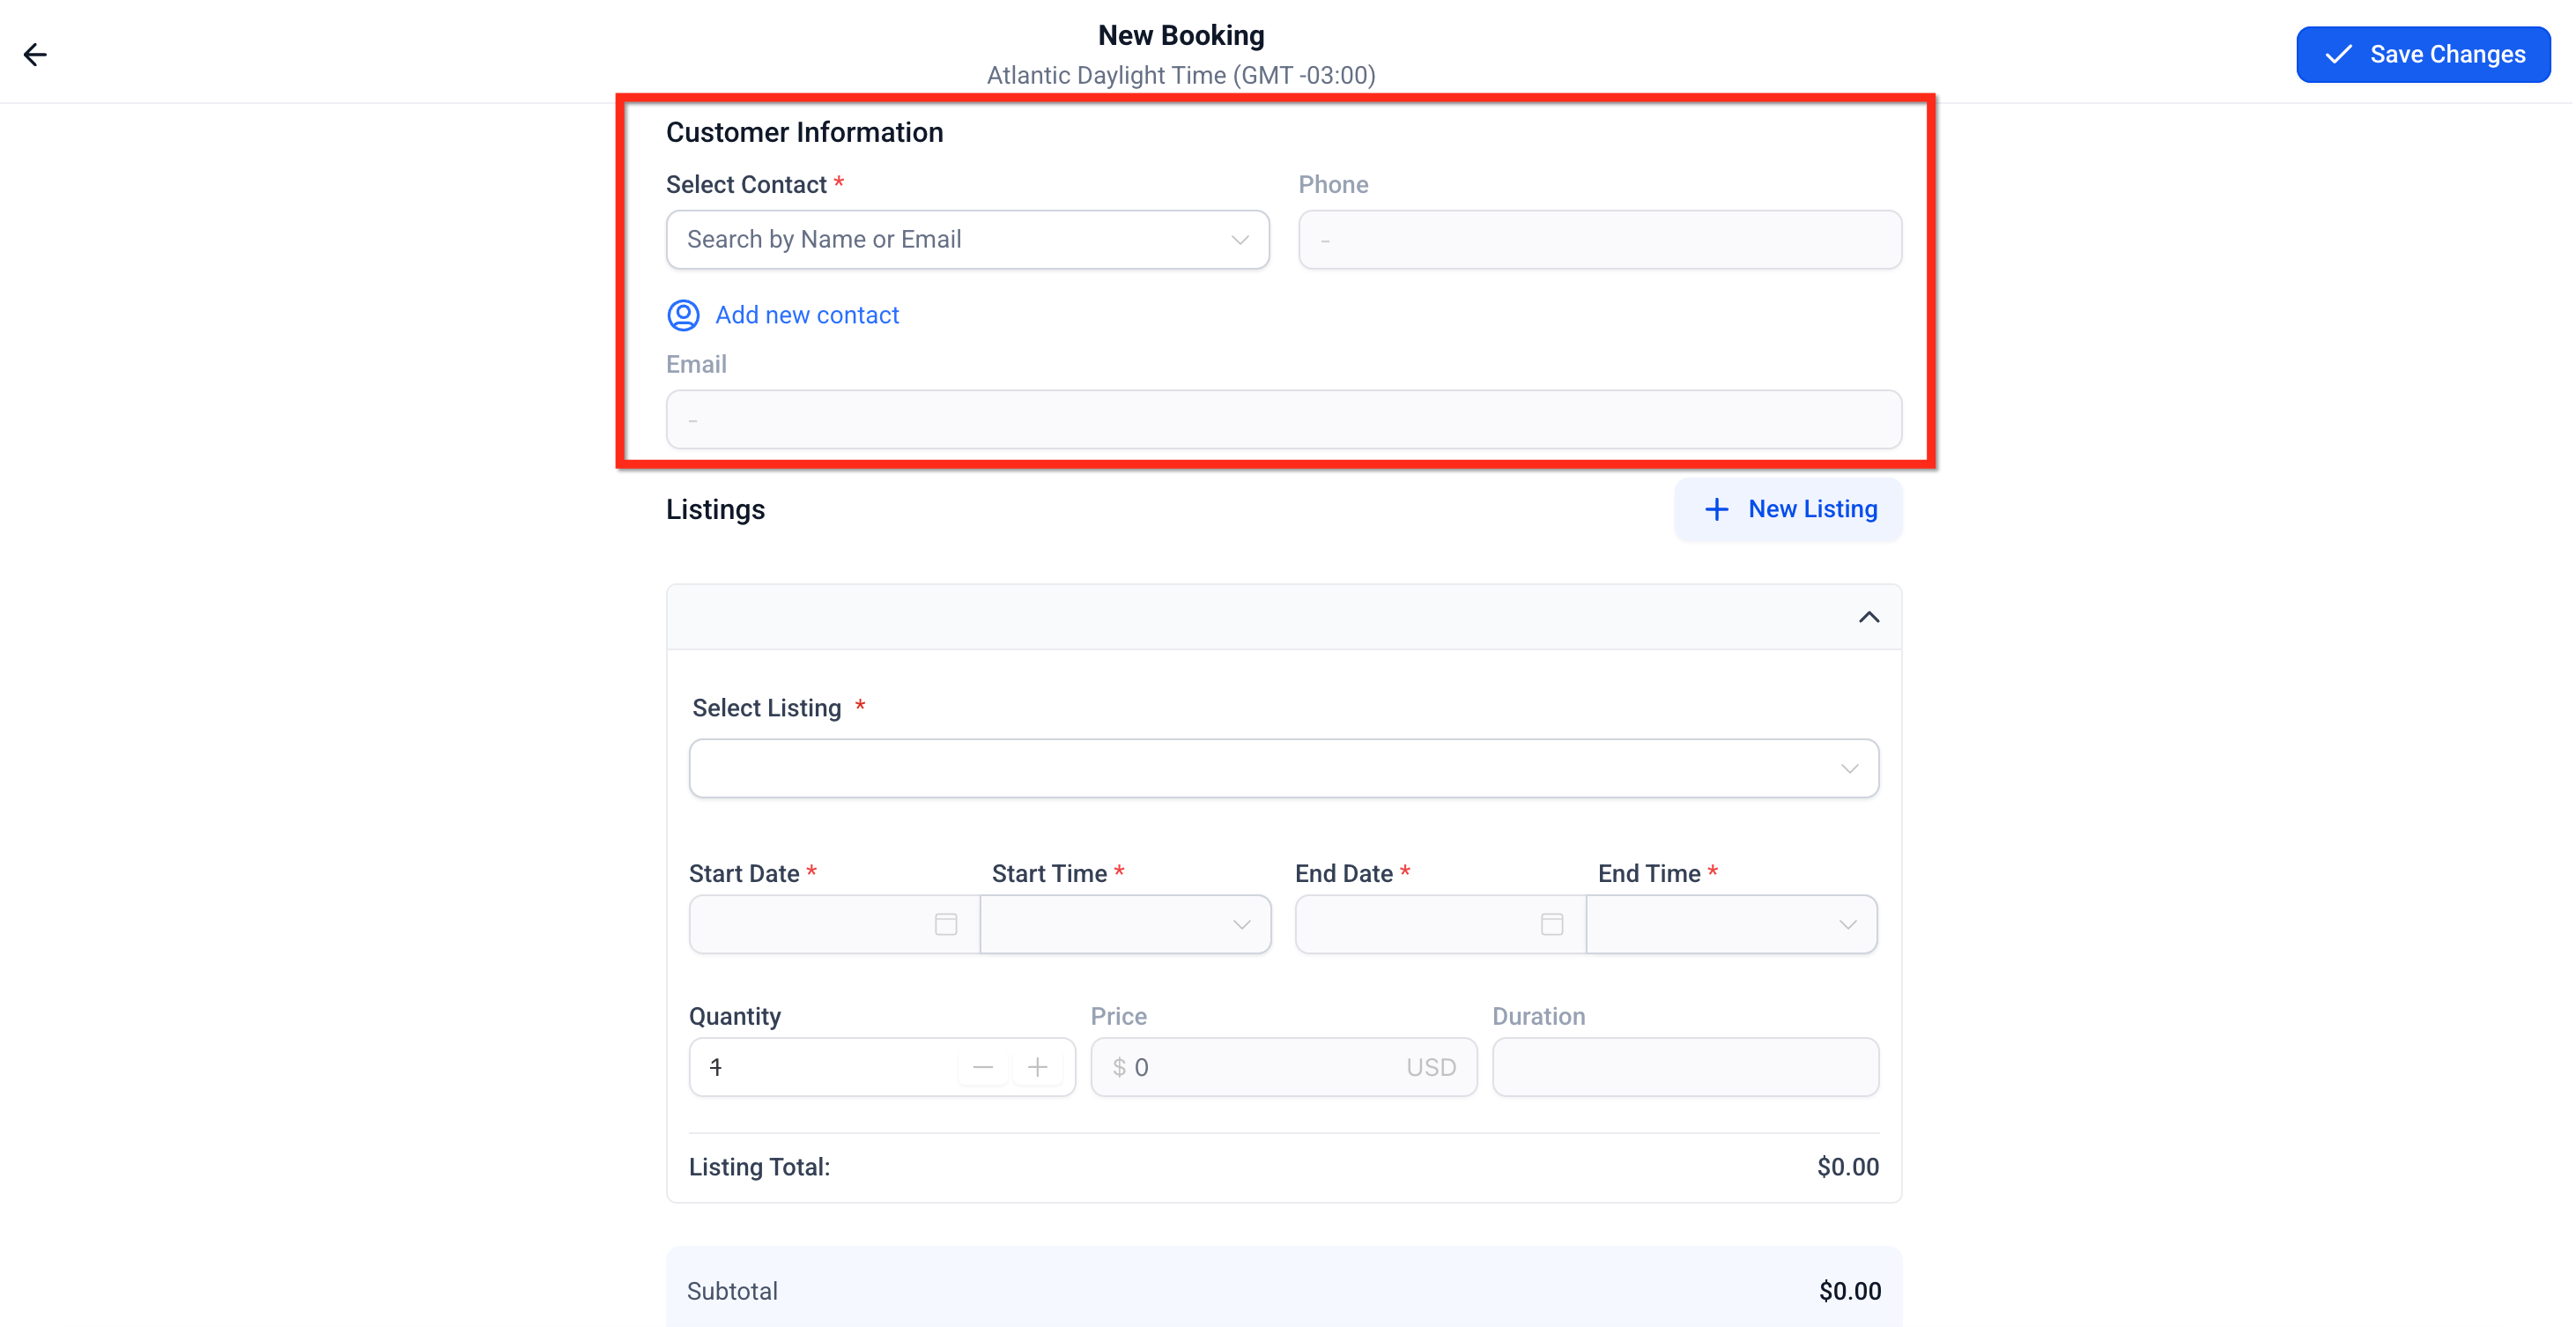This screenshot has height=1327, width=2576.
Task: Click the back arrow icon
Action: pos(35,54)
